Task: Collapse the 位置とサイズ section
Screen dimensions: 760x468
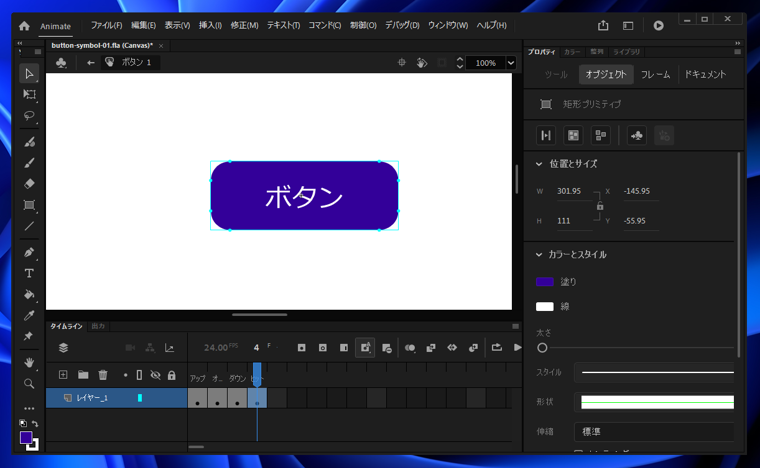Action: coord(539,164)
